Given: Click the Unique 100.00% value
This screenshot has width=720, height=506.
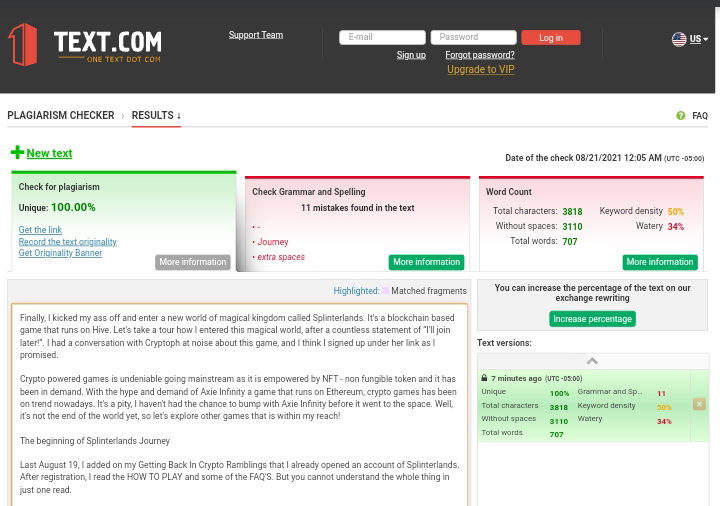Looking at the screenshot, I should coord(73,207).
